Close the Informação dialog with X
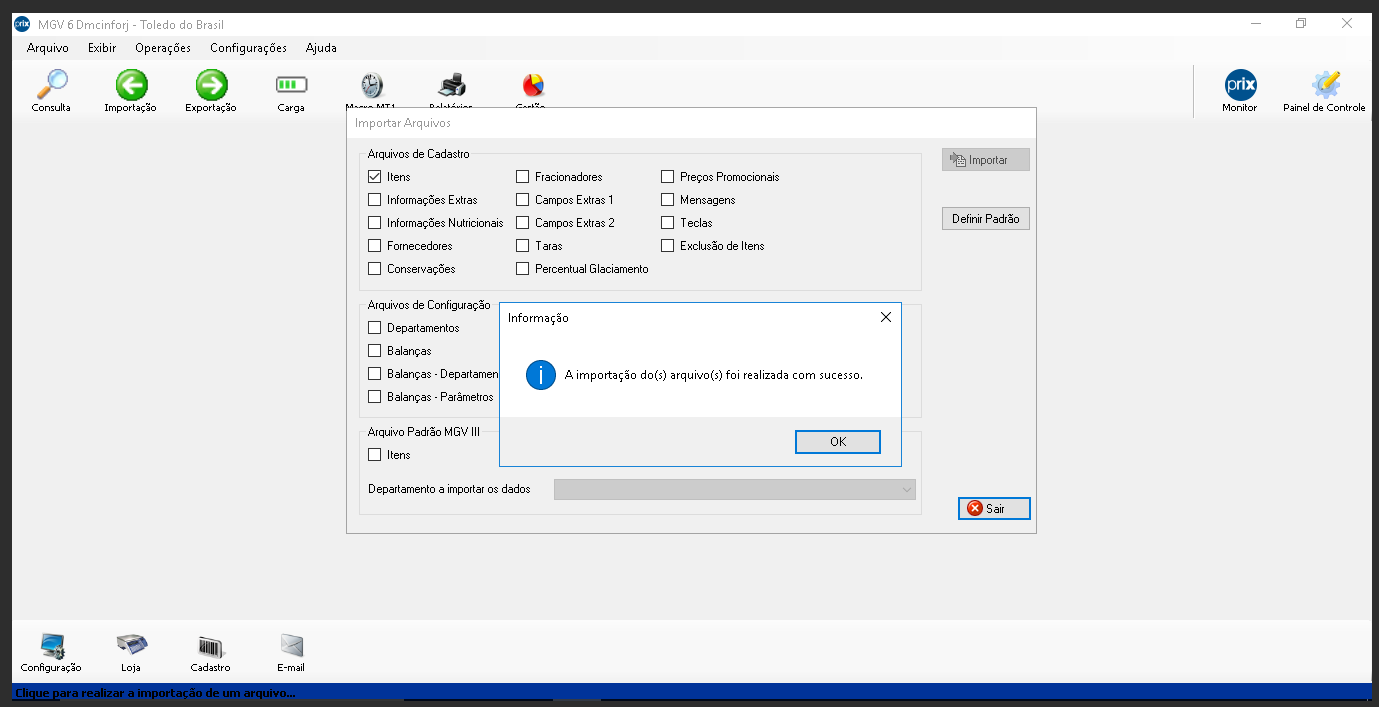 click(885, 317)
